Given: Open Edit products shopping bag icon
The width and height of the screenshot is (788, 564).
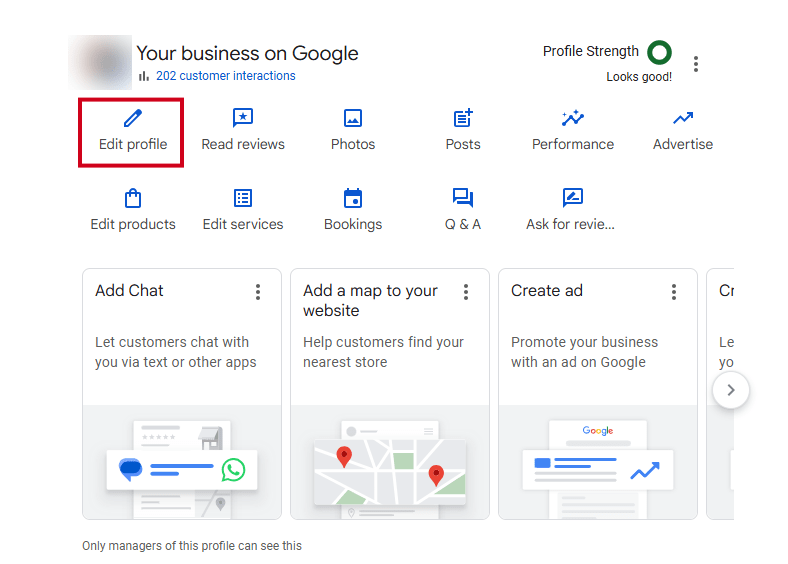Looking at the screenshot, I should (x=133, y=198).
